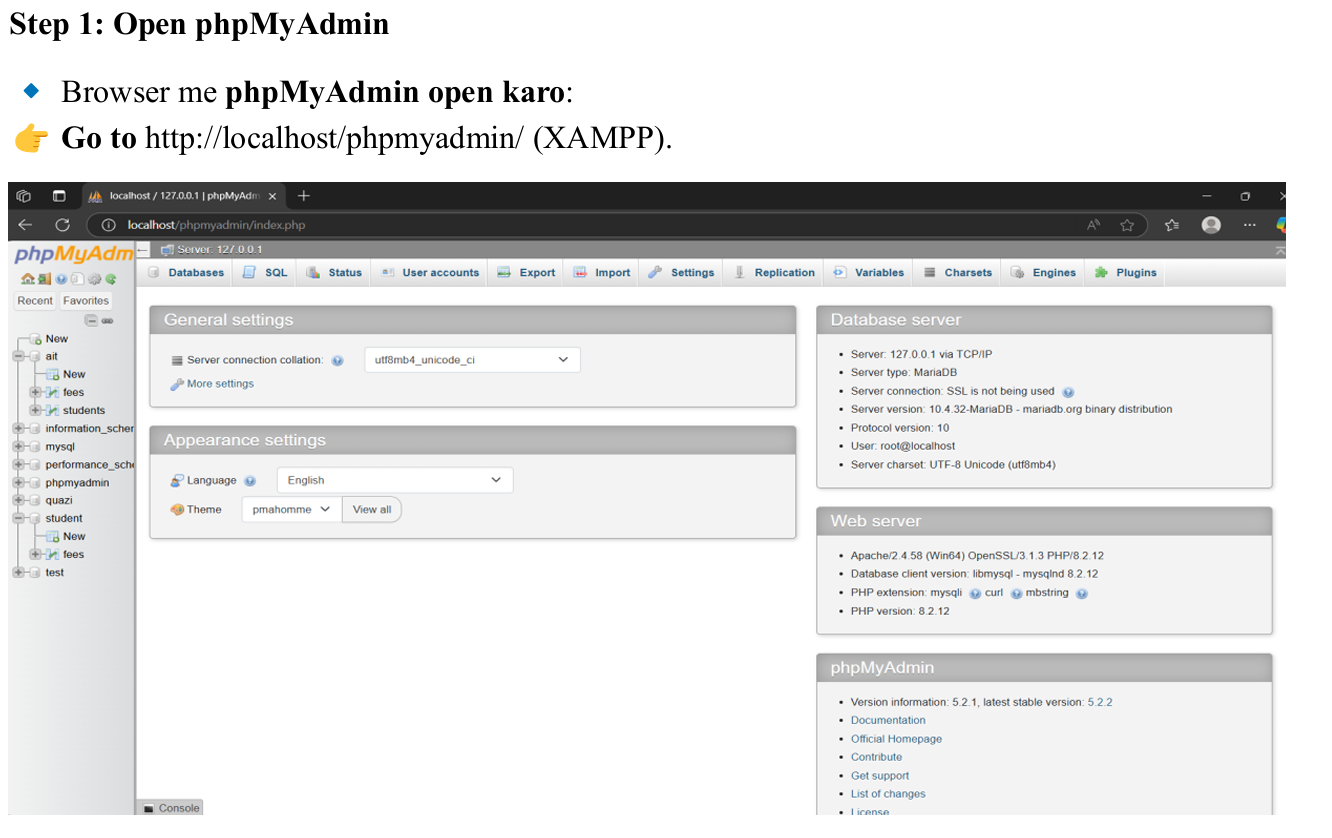Click the Server: 127.0.0.1 breadcrumb

click(219, 250)
